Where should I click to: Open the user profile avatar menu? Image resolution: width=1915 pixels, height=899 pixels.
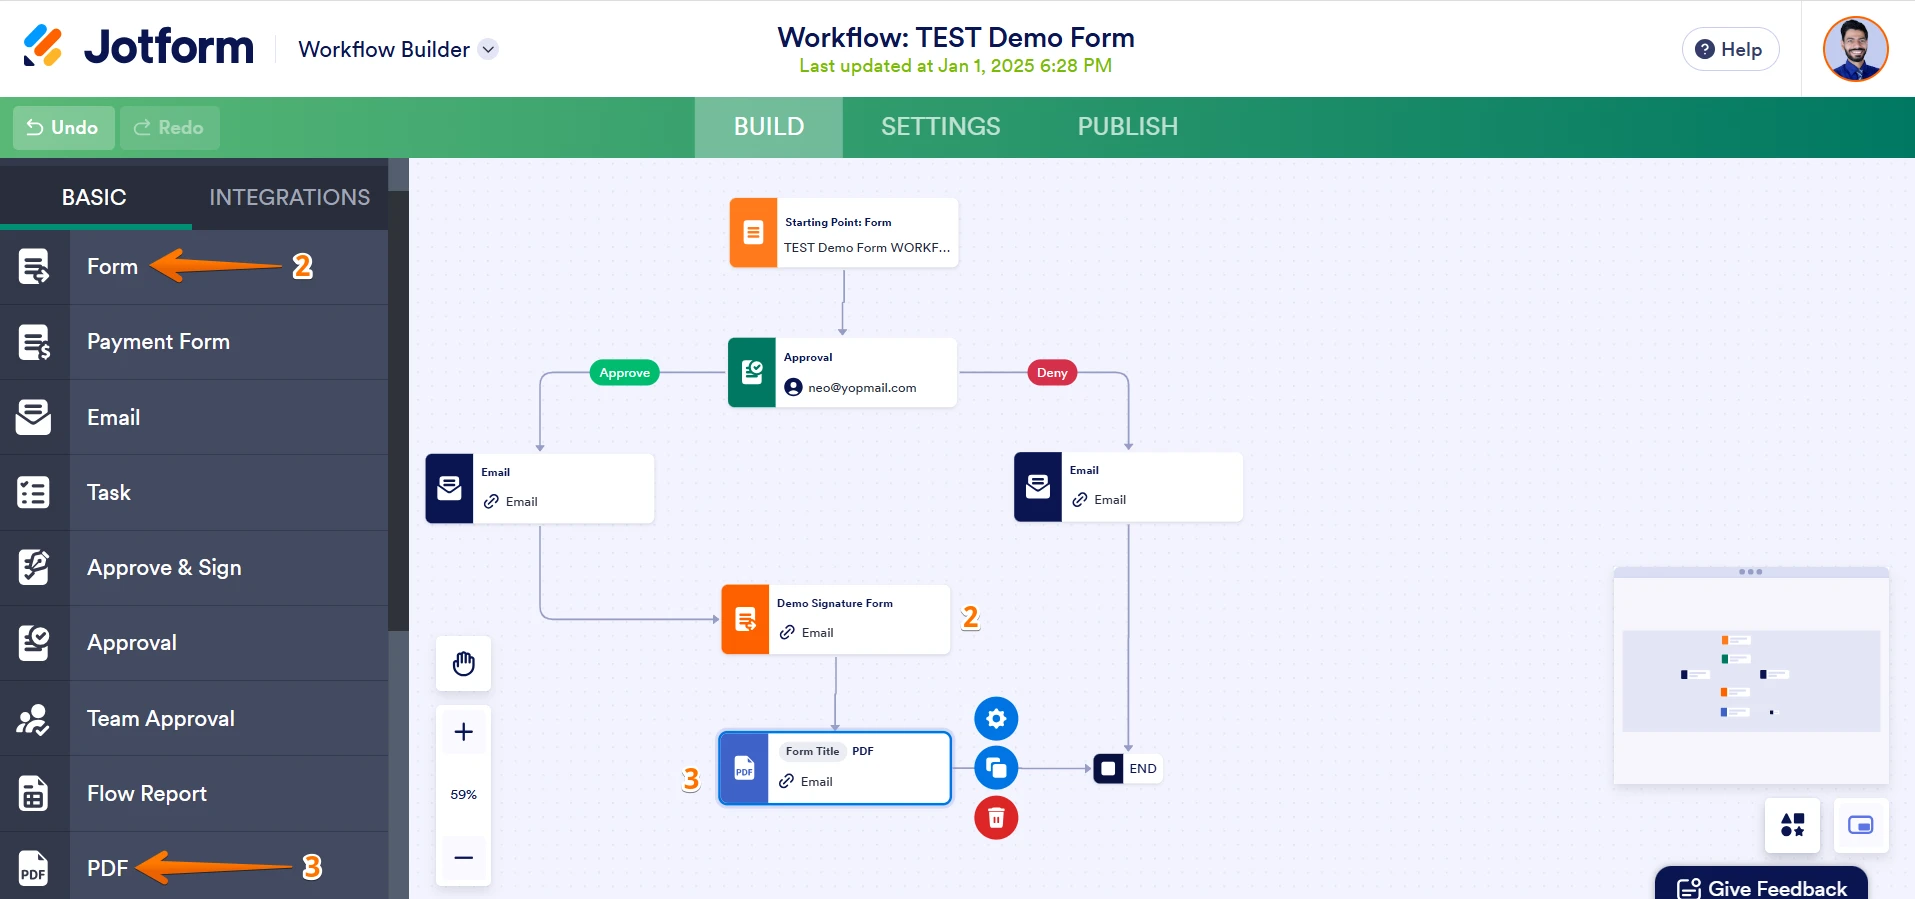point(1855,49)
